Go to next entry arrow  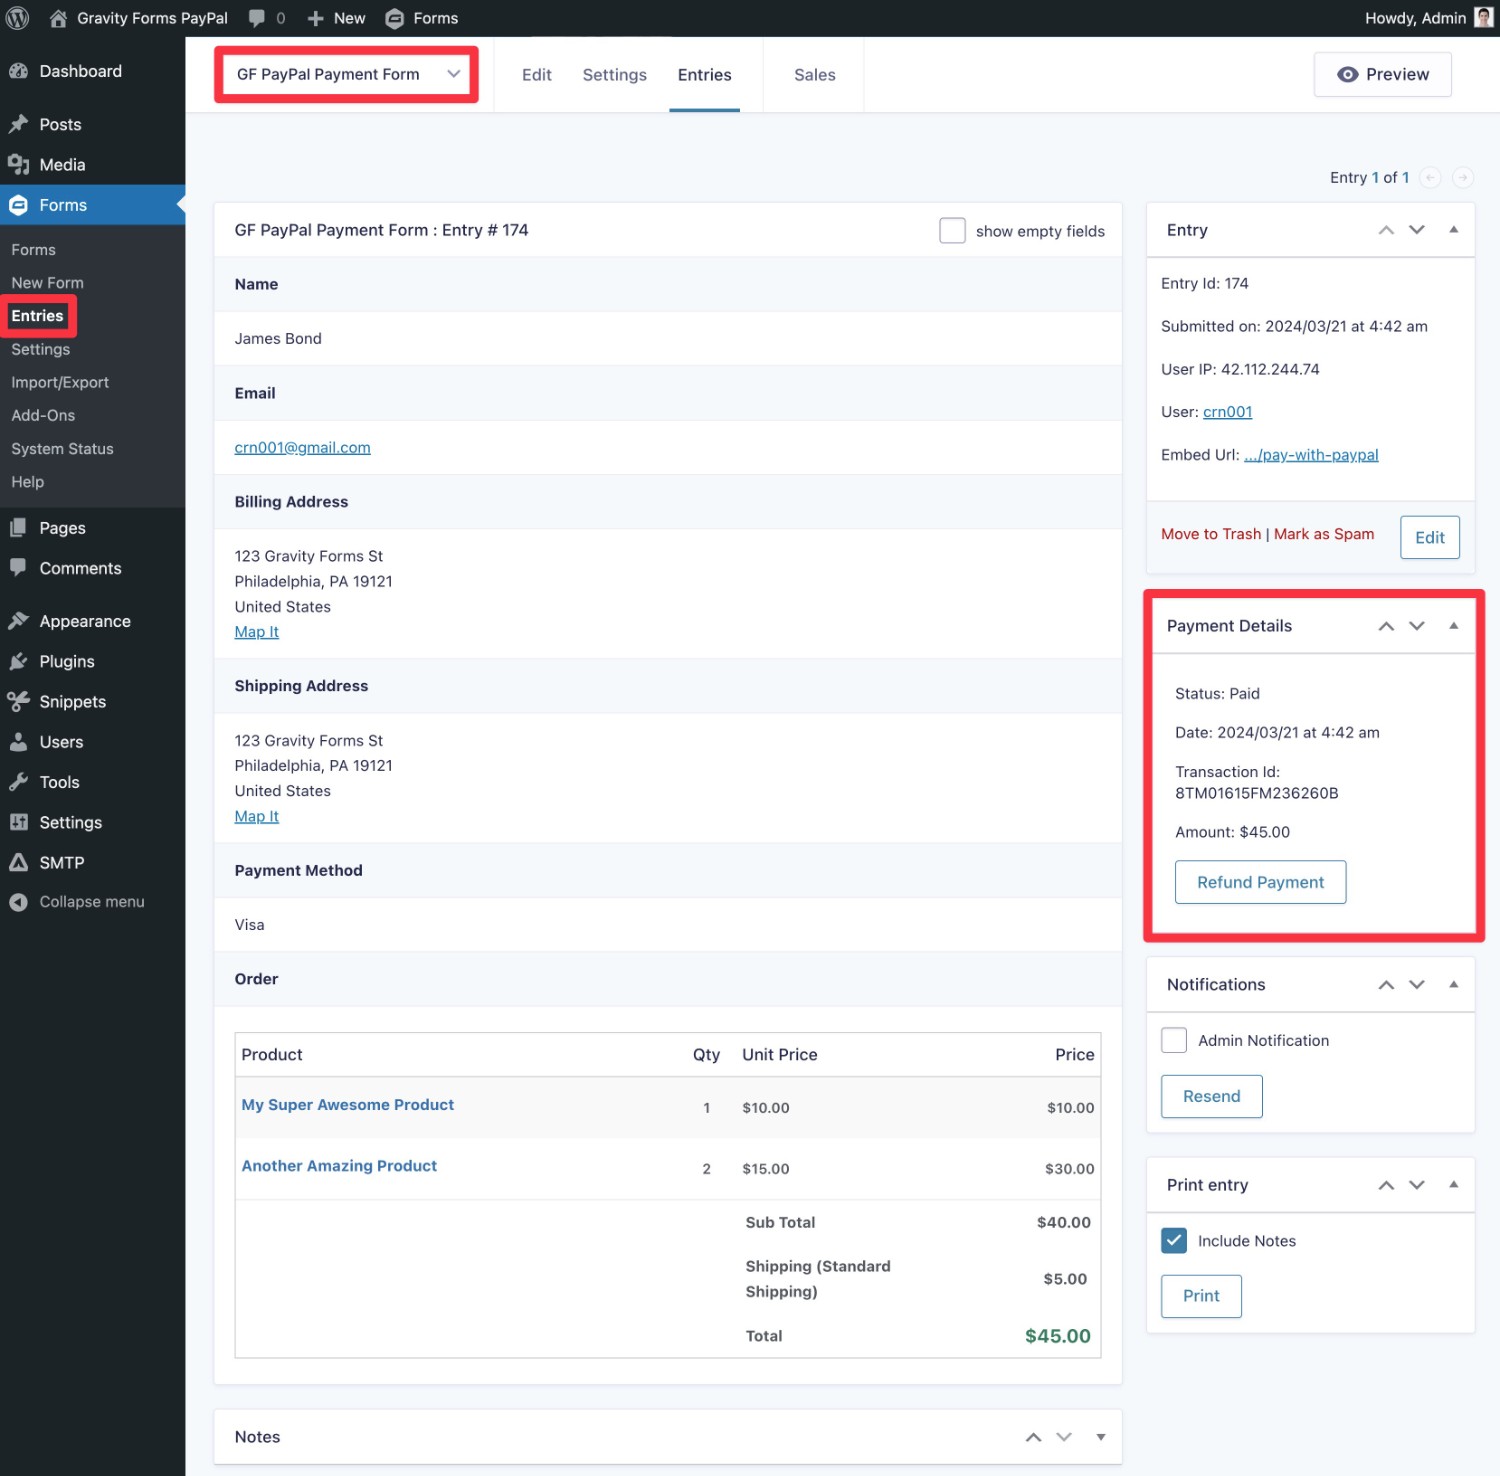pyautogui.click(x=1463, y=177)
